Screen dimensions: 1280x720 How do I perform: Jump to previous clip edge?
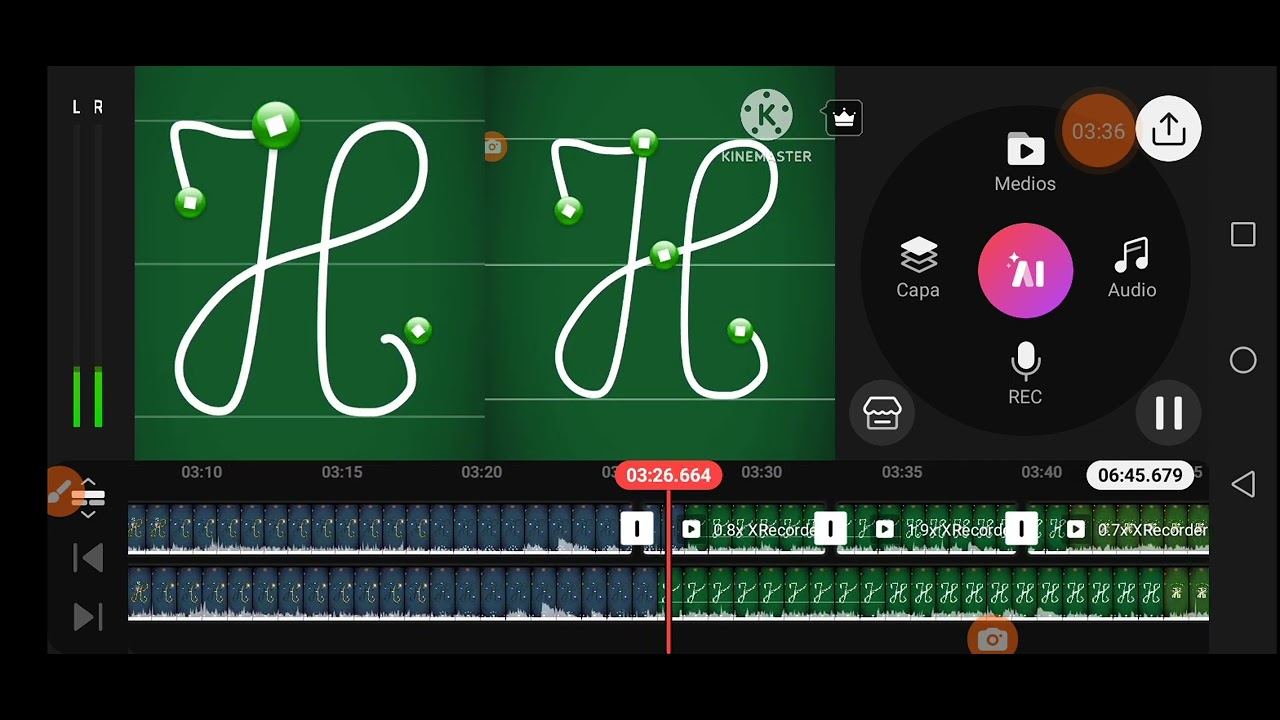pos(88,558)
